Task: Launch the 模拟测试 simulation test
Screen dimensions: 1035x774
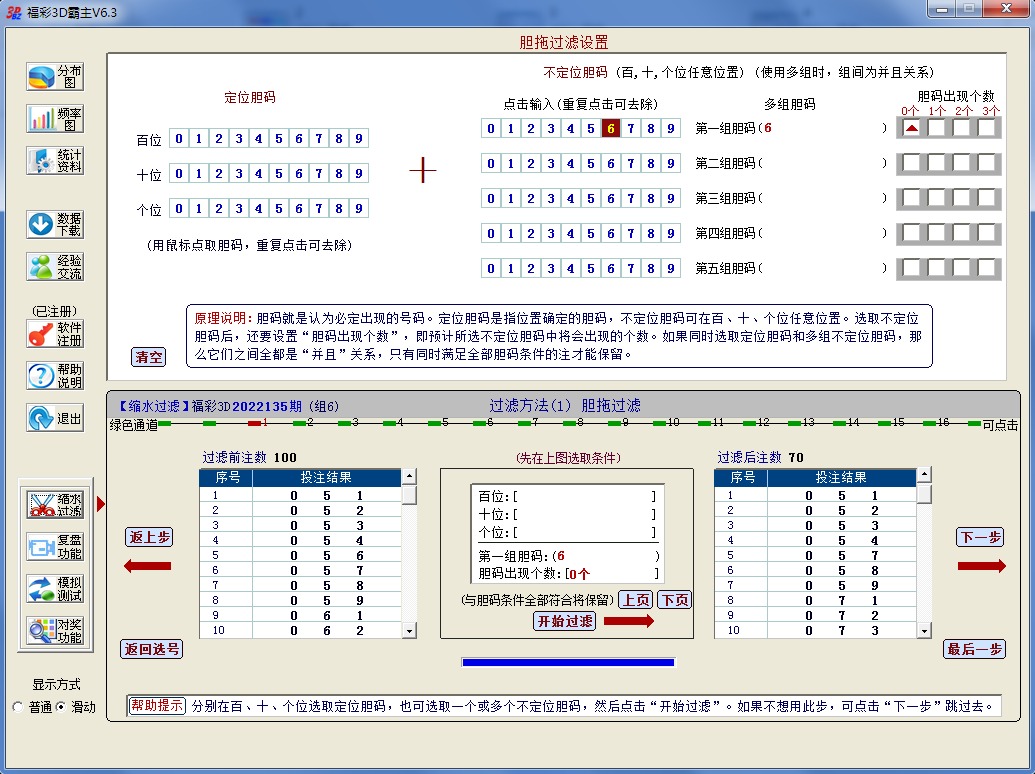Action: point(55,589)
